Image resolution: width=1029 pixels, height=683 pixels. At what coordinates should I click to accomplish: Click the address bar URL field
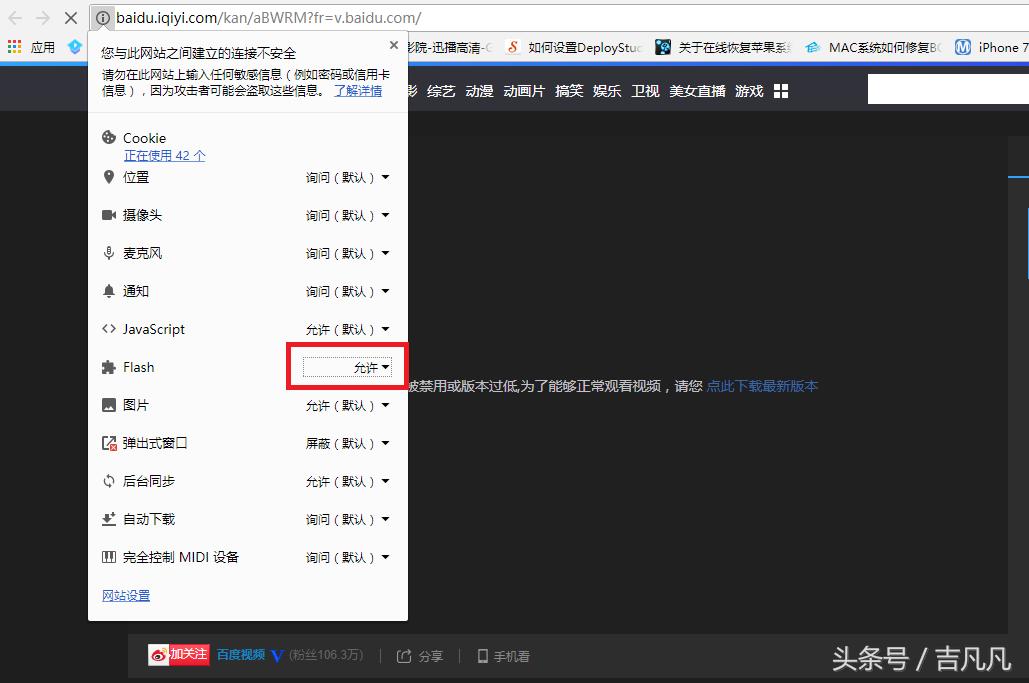[270, 17]
